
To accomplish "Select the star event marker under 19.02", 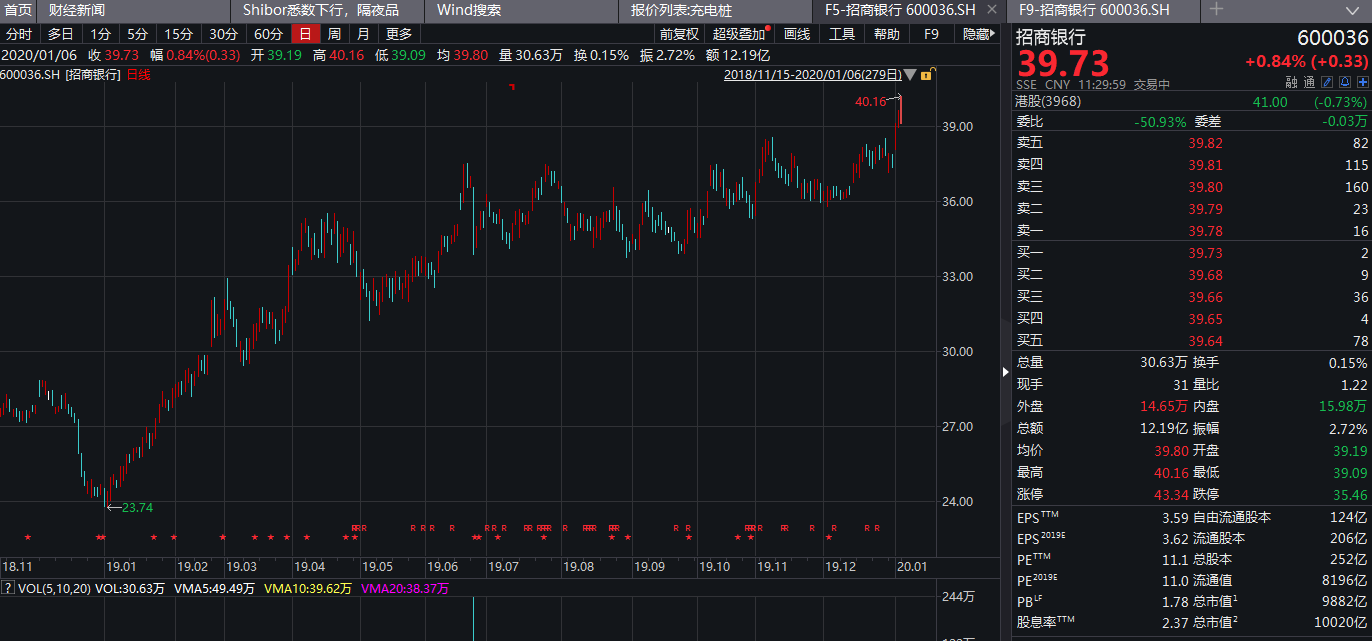I will point(174,538).
